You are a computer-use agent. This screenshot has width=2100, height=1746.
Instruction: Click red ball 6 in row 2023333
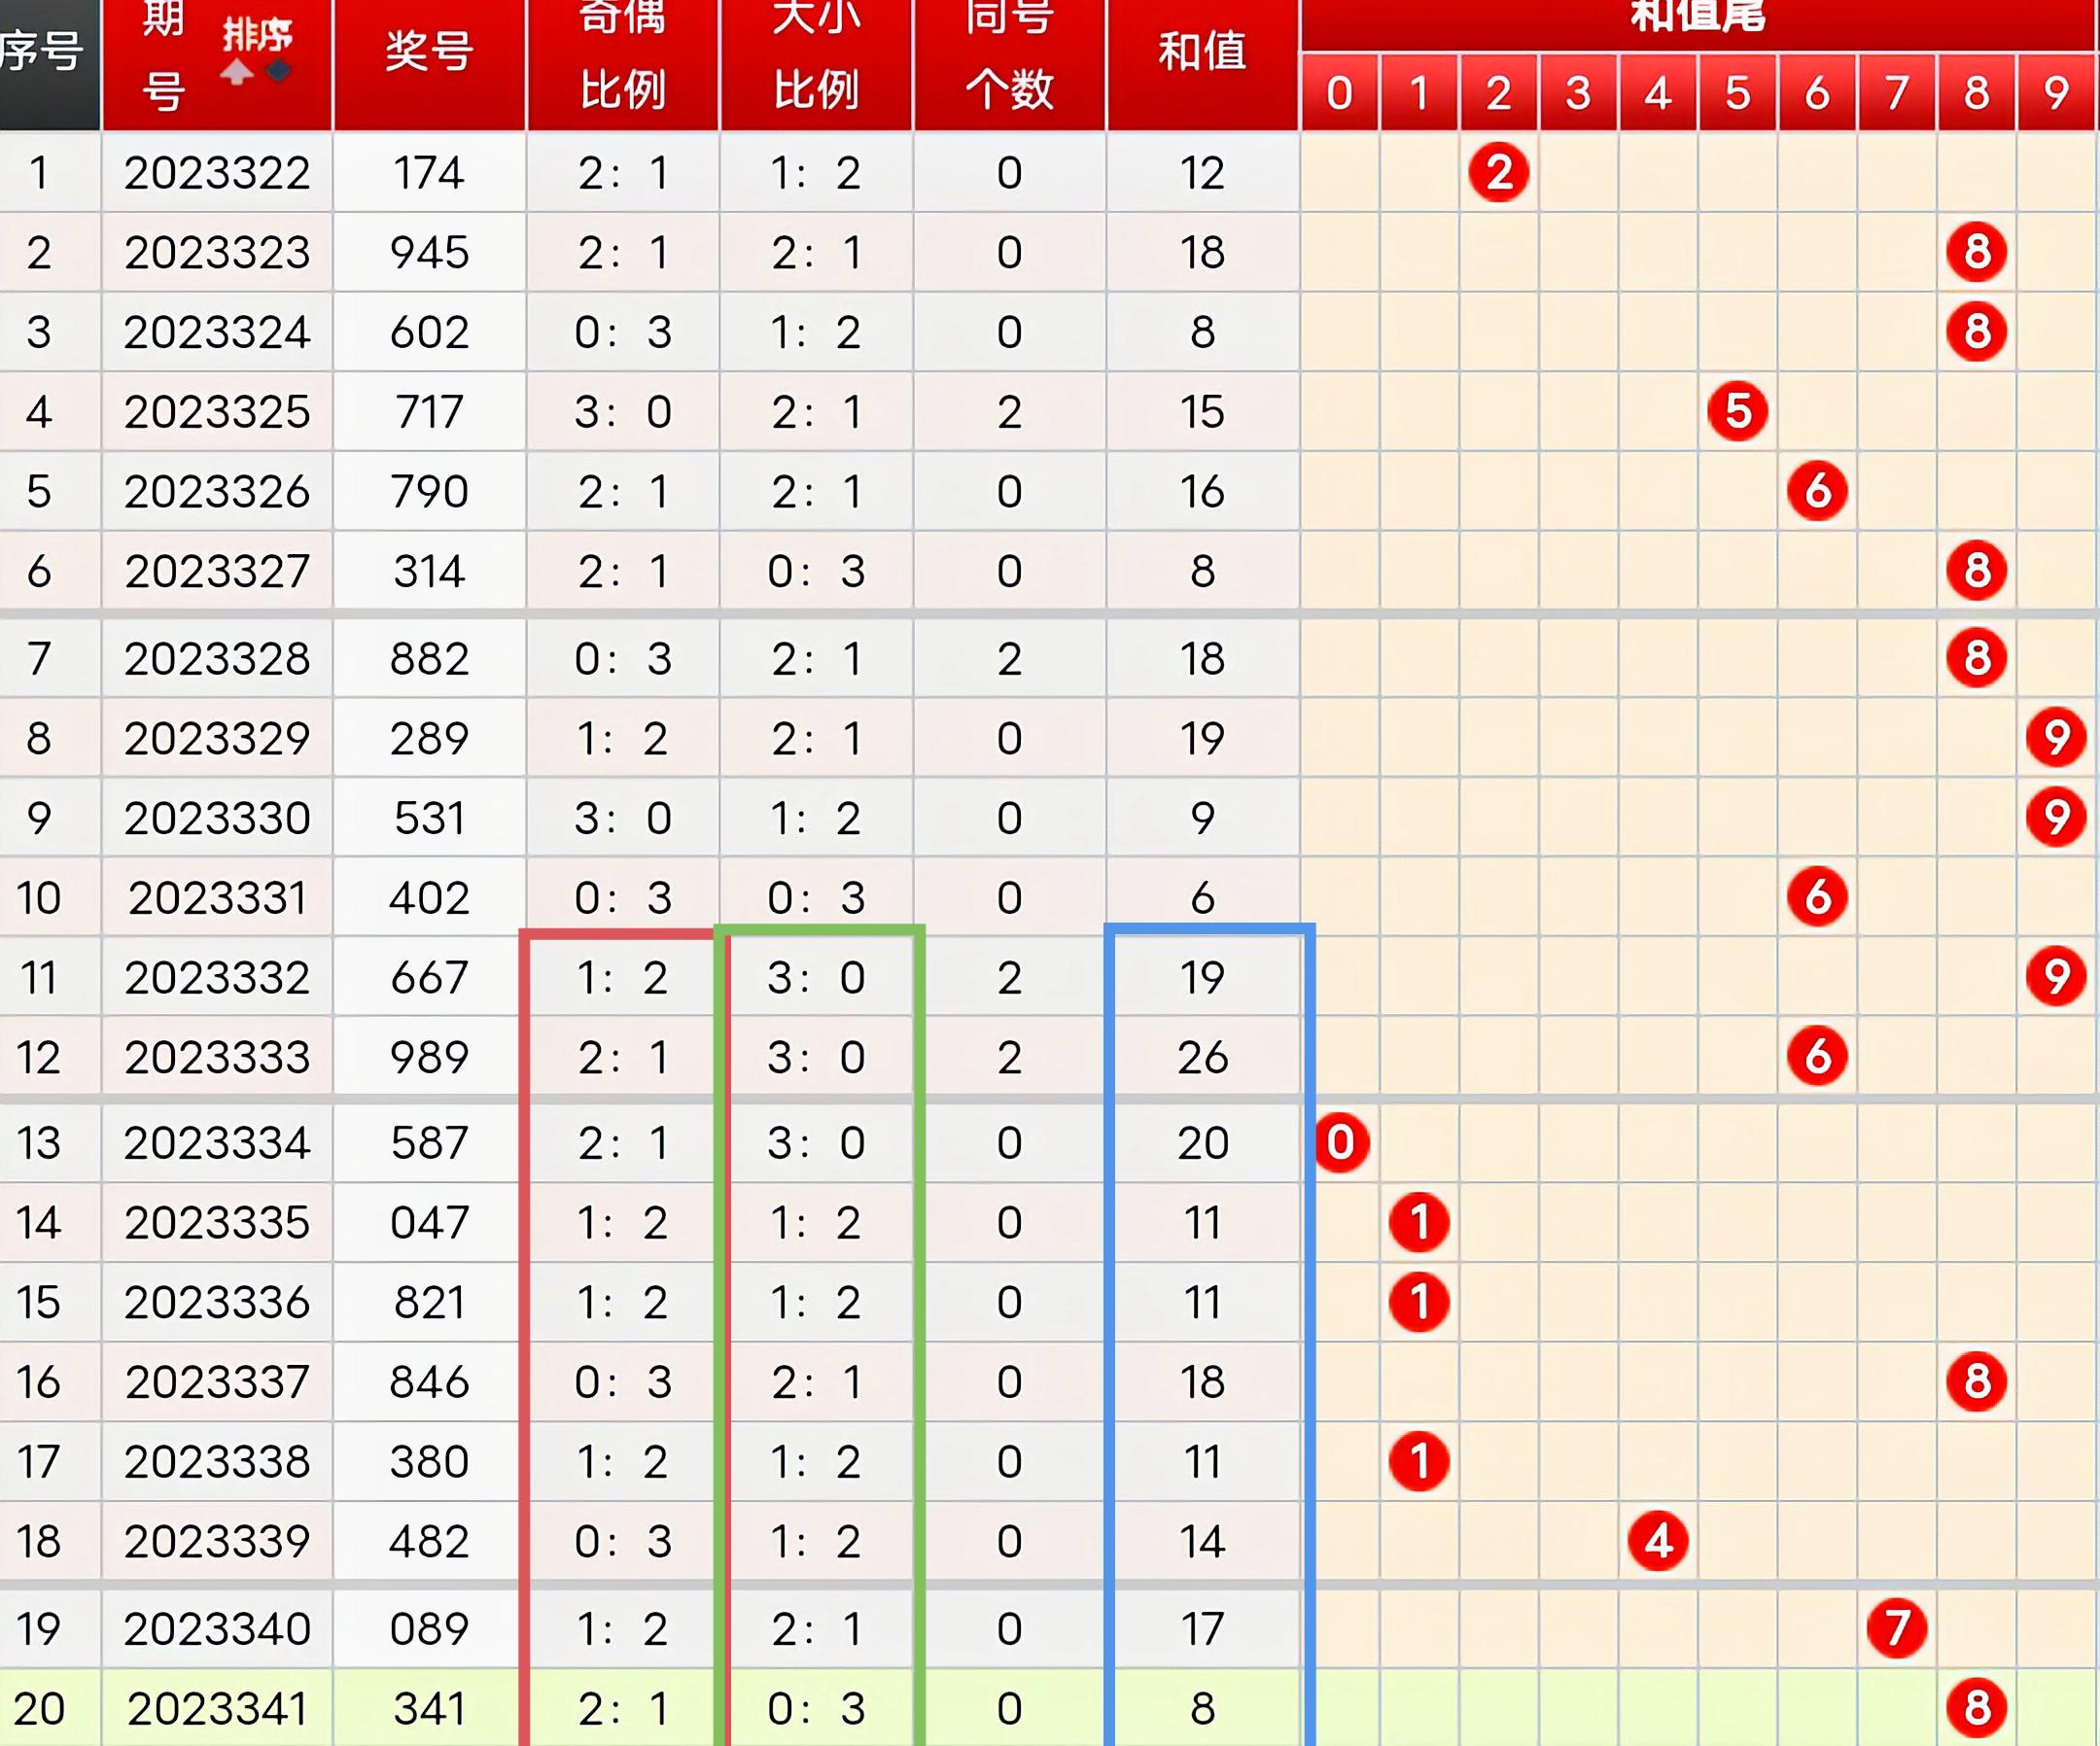[1817, 1057]
